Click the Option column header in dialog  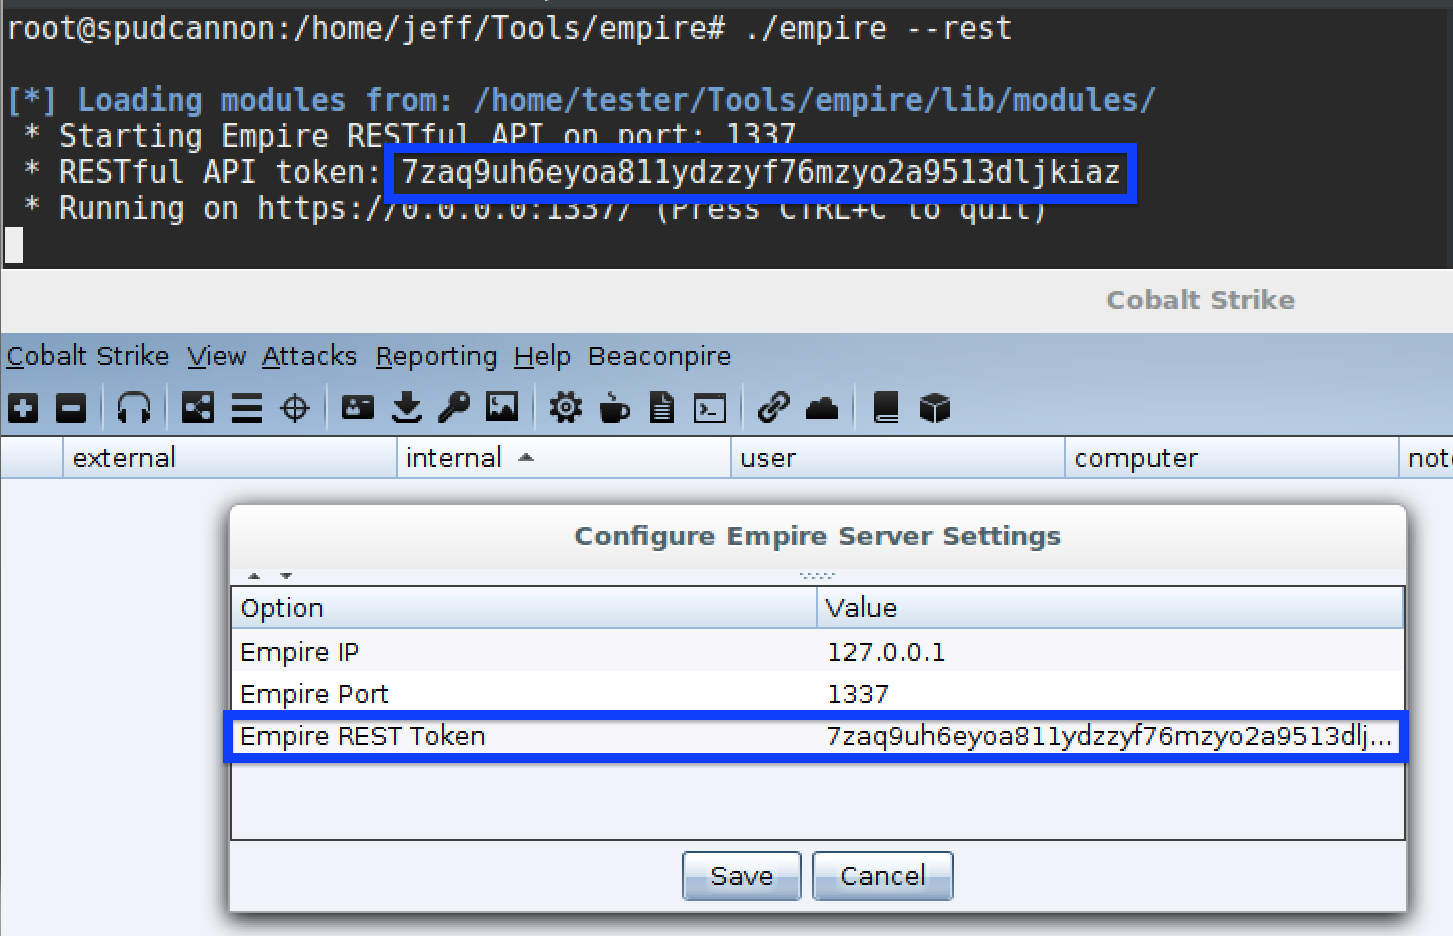(525, 608)
